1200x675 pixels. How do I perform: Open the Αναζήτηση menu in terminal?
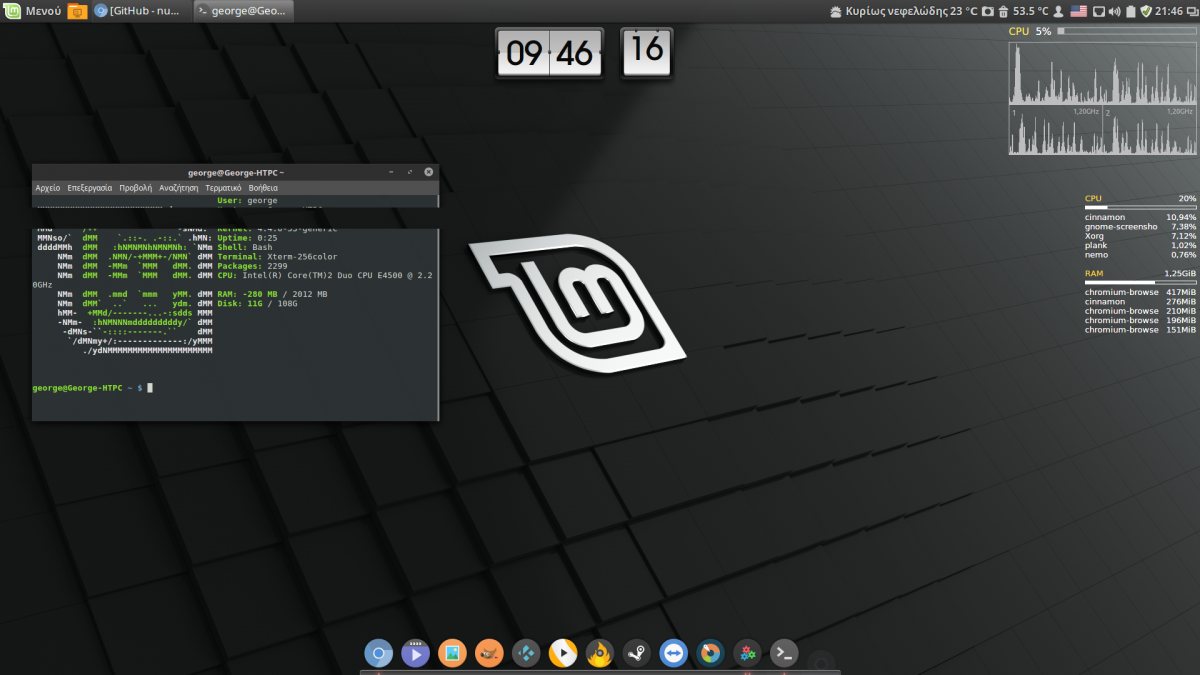[179, 187]
